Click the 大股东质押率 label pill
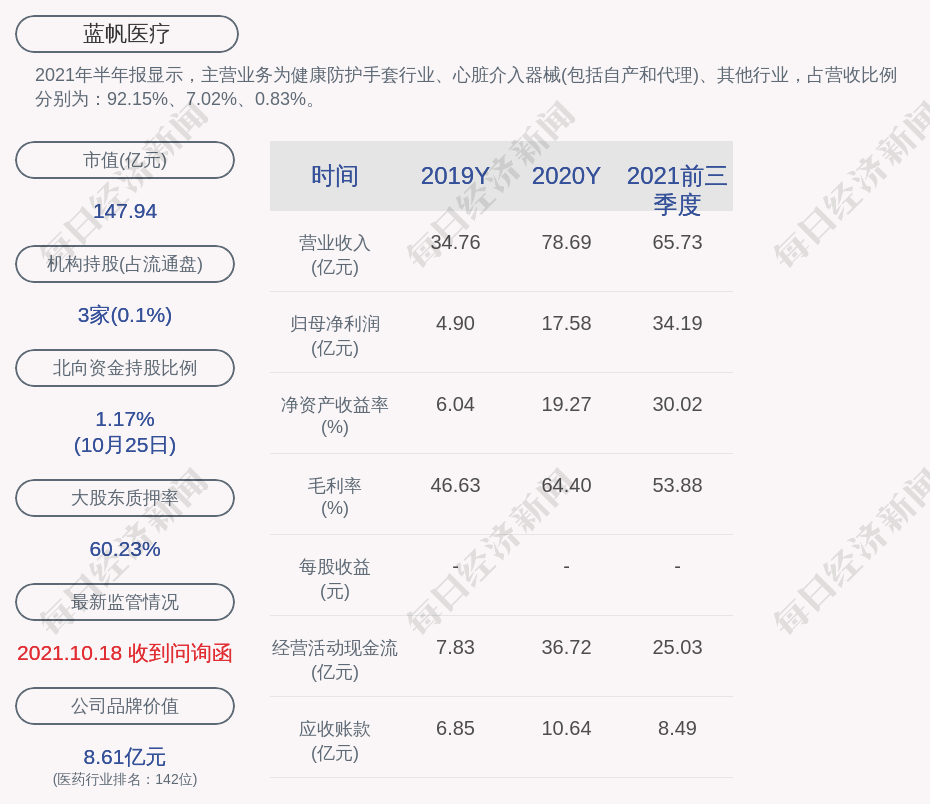 point(125,497)
